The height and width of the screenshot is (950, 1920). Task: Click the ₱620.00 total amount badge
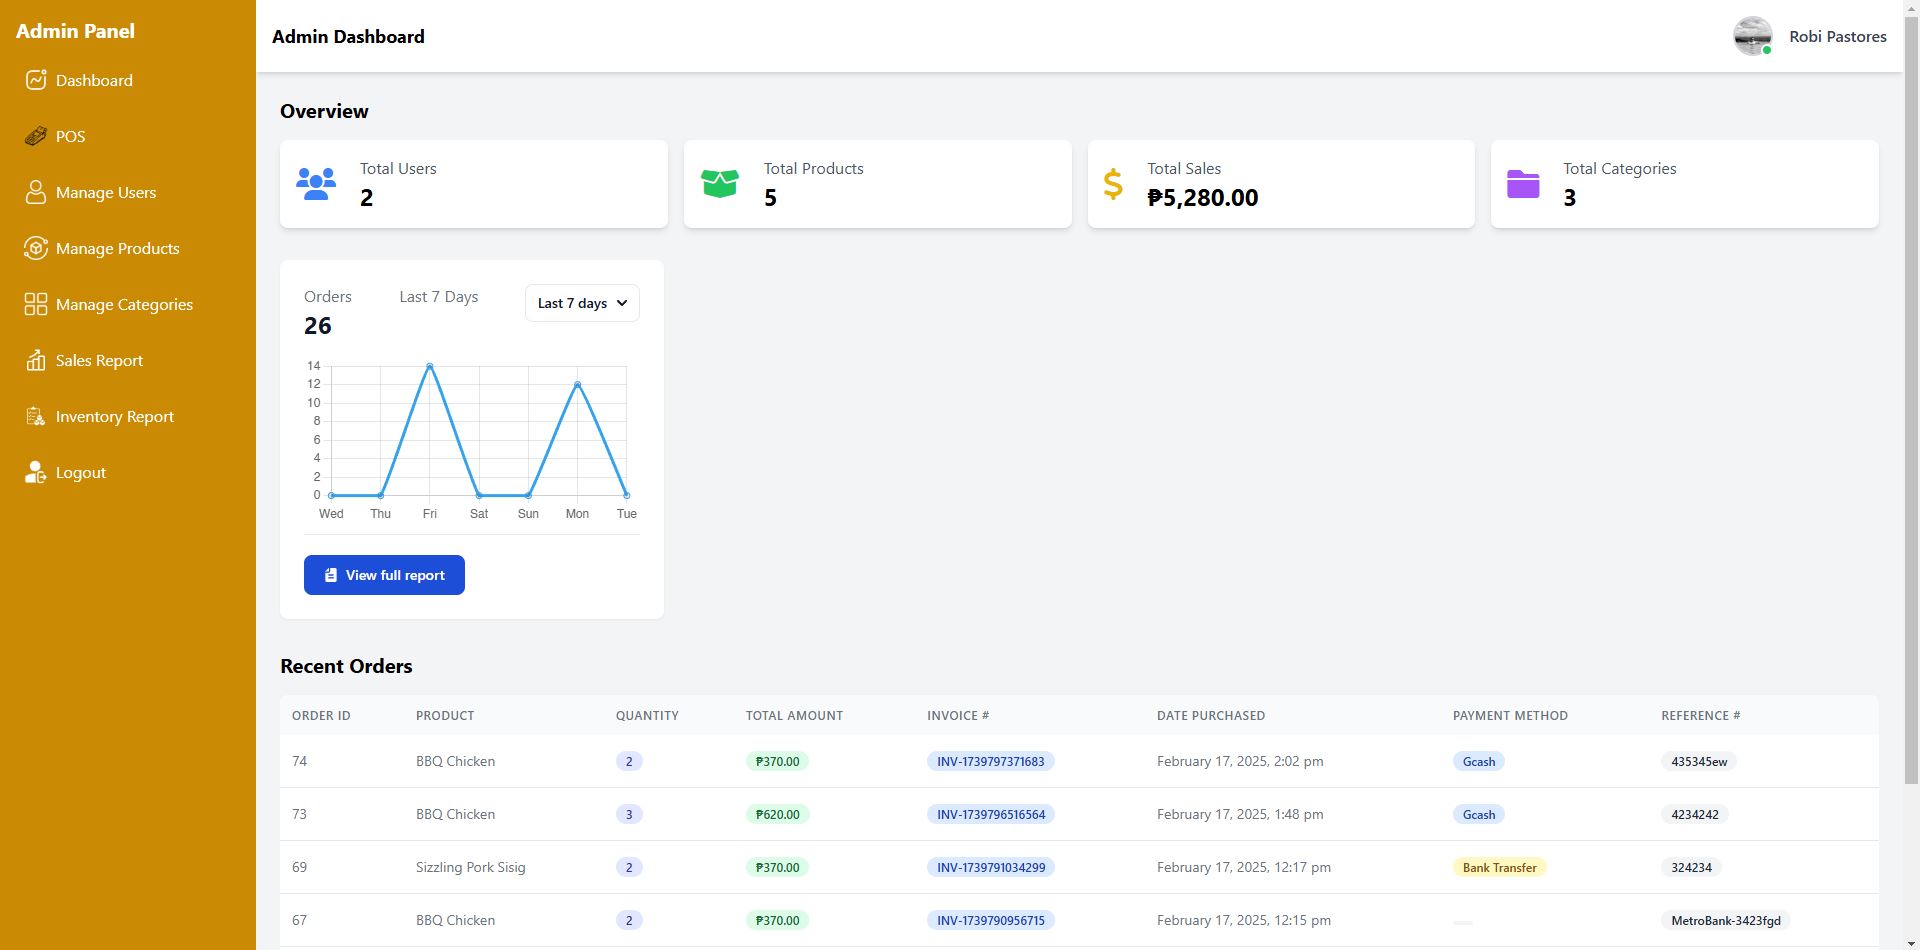pyautogui.click(x=777, y=814)
